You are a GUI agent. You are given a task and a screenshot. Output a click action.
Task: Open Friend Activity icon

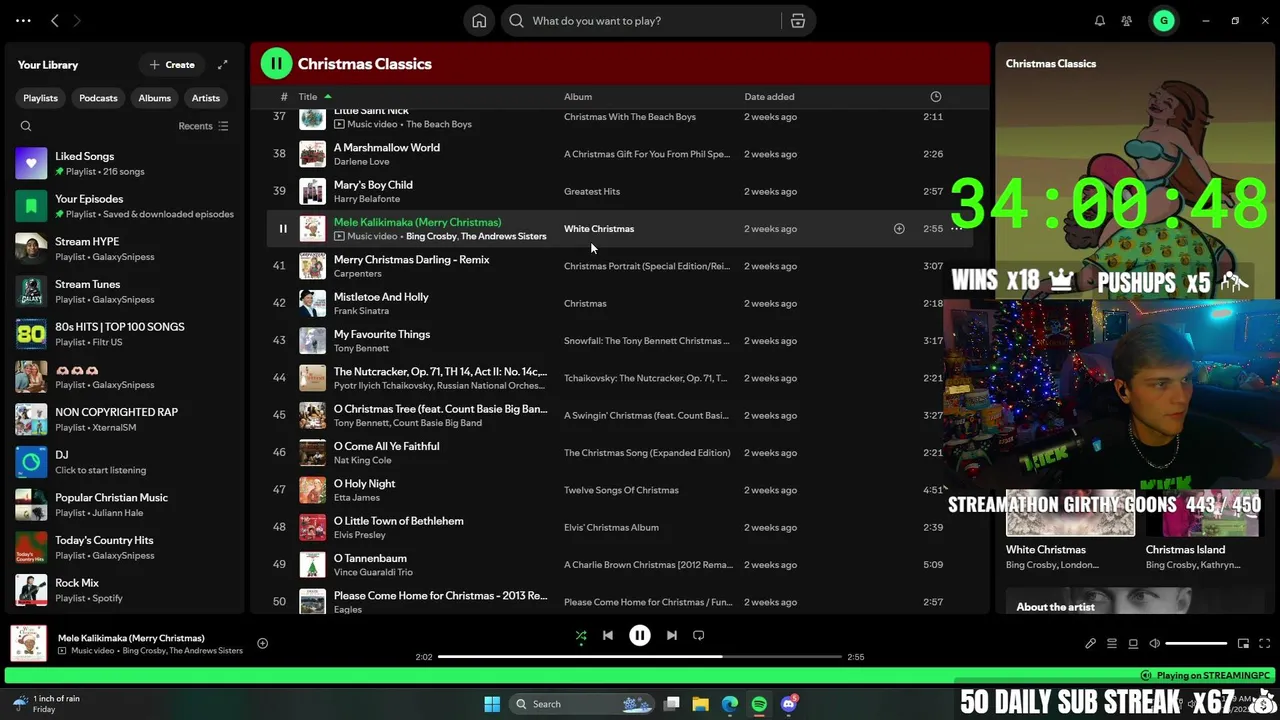[1127, 21]
